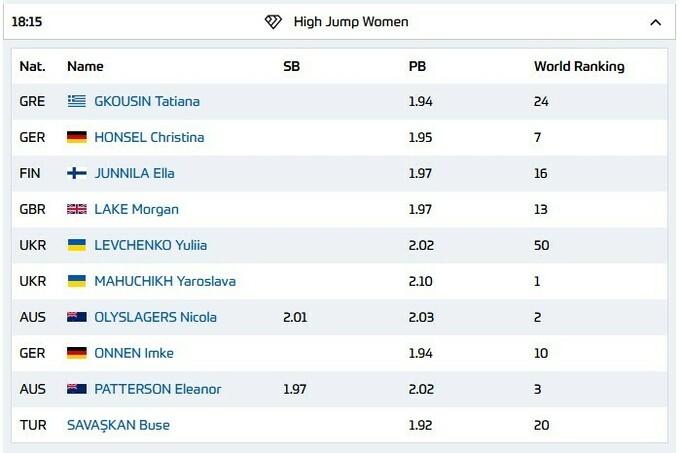
Task: Click the World Ranking column header
Action: 578,66
